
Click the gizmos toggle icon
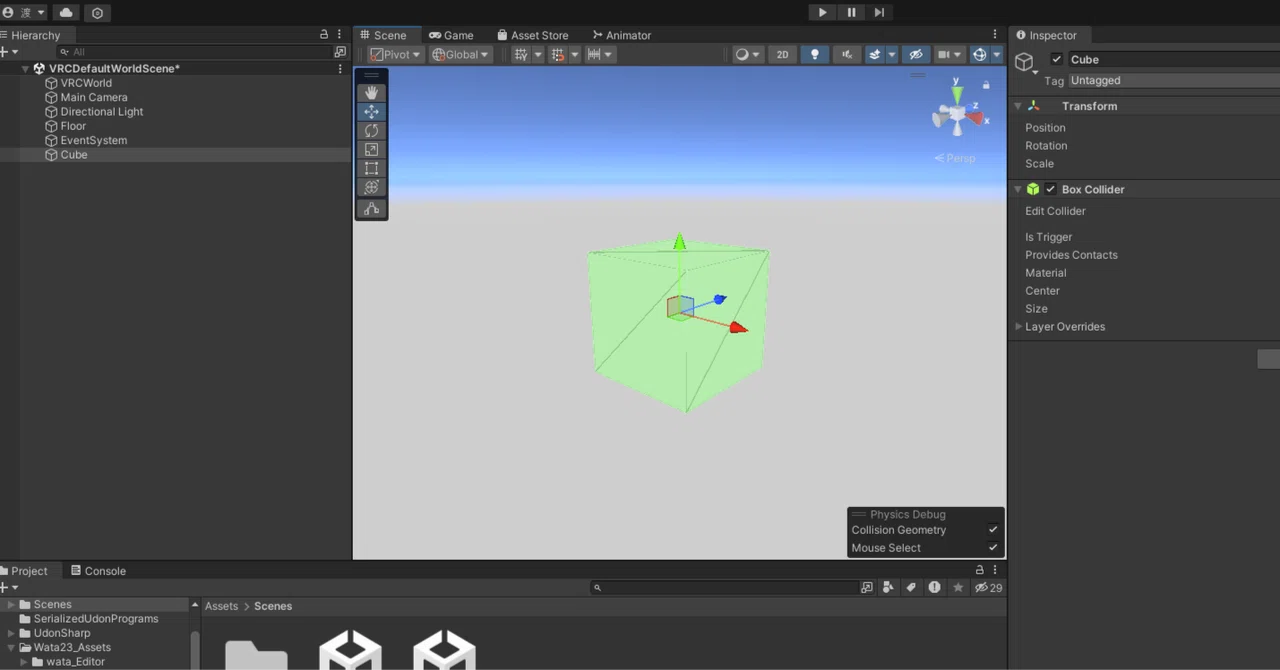point(980,55)
